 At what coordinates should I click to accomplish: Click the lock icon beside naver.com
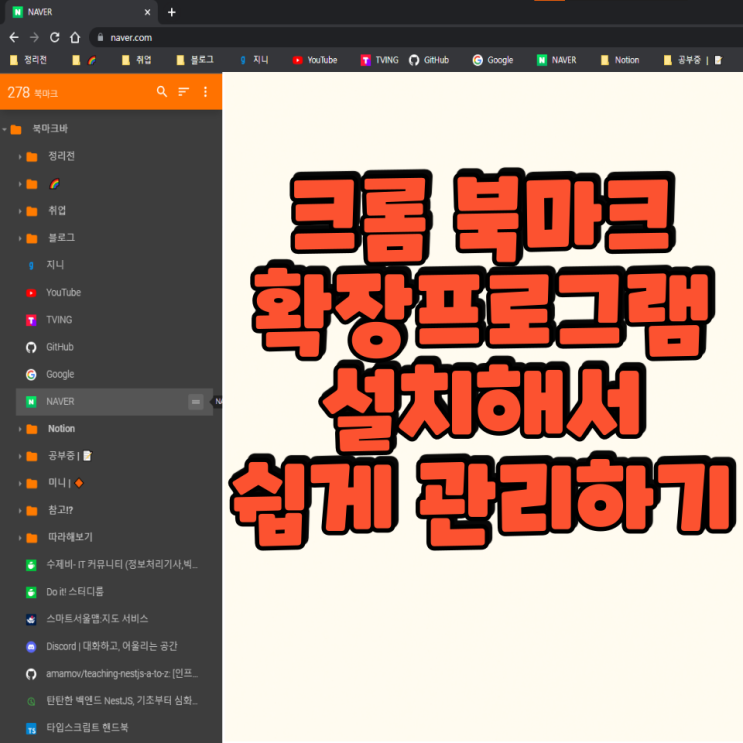pos(100,37)
